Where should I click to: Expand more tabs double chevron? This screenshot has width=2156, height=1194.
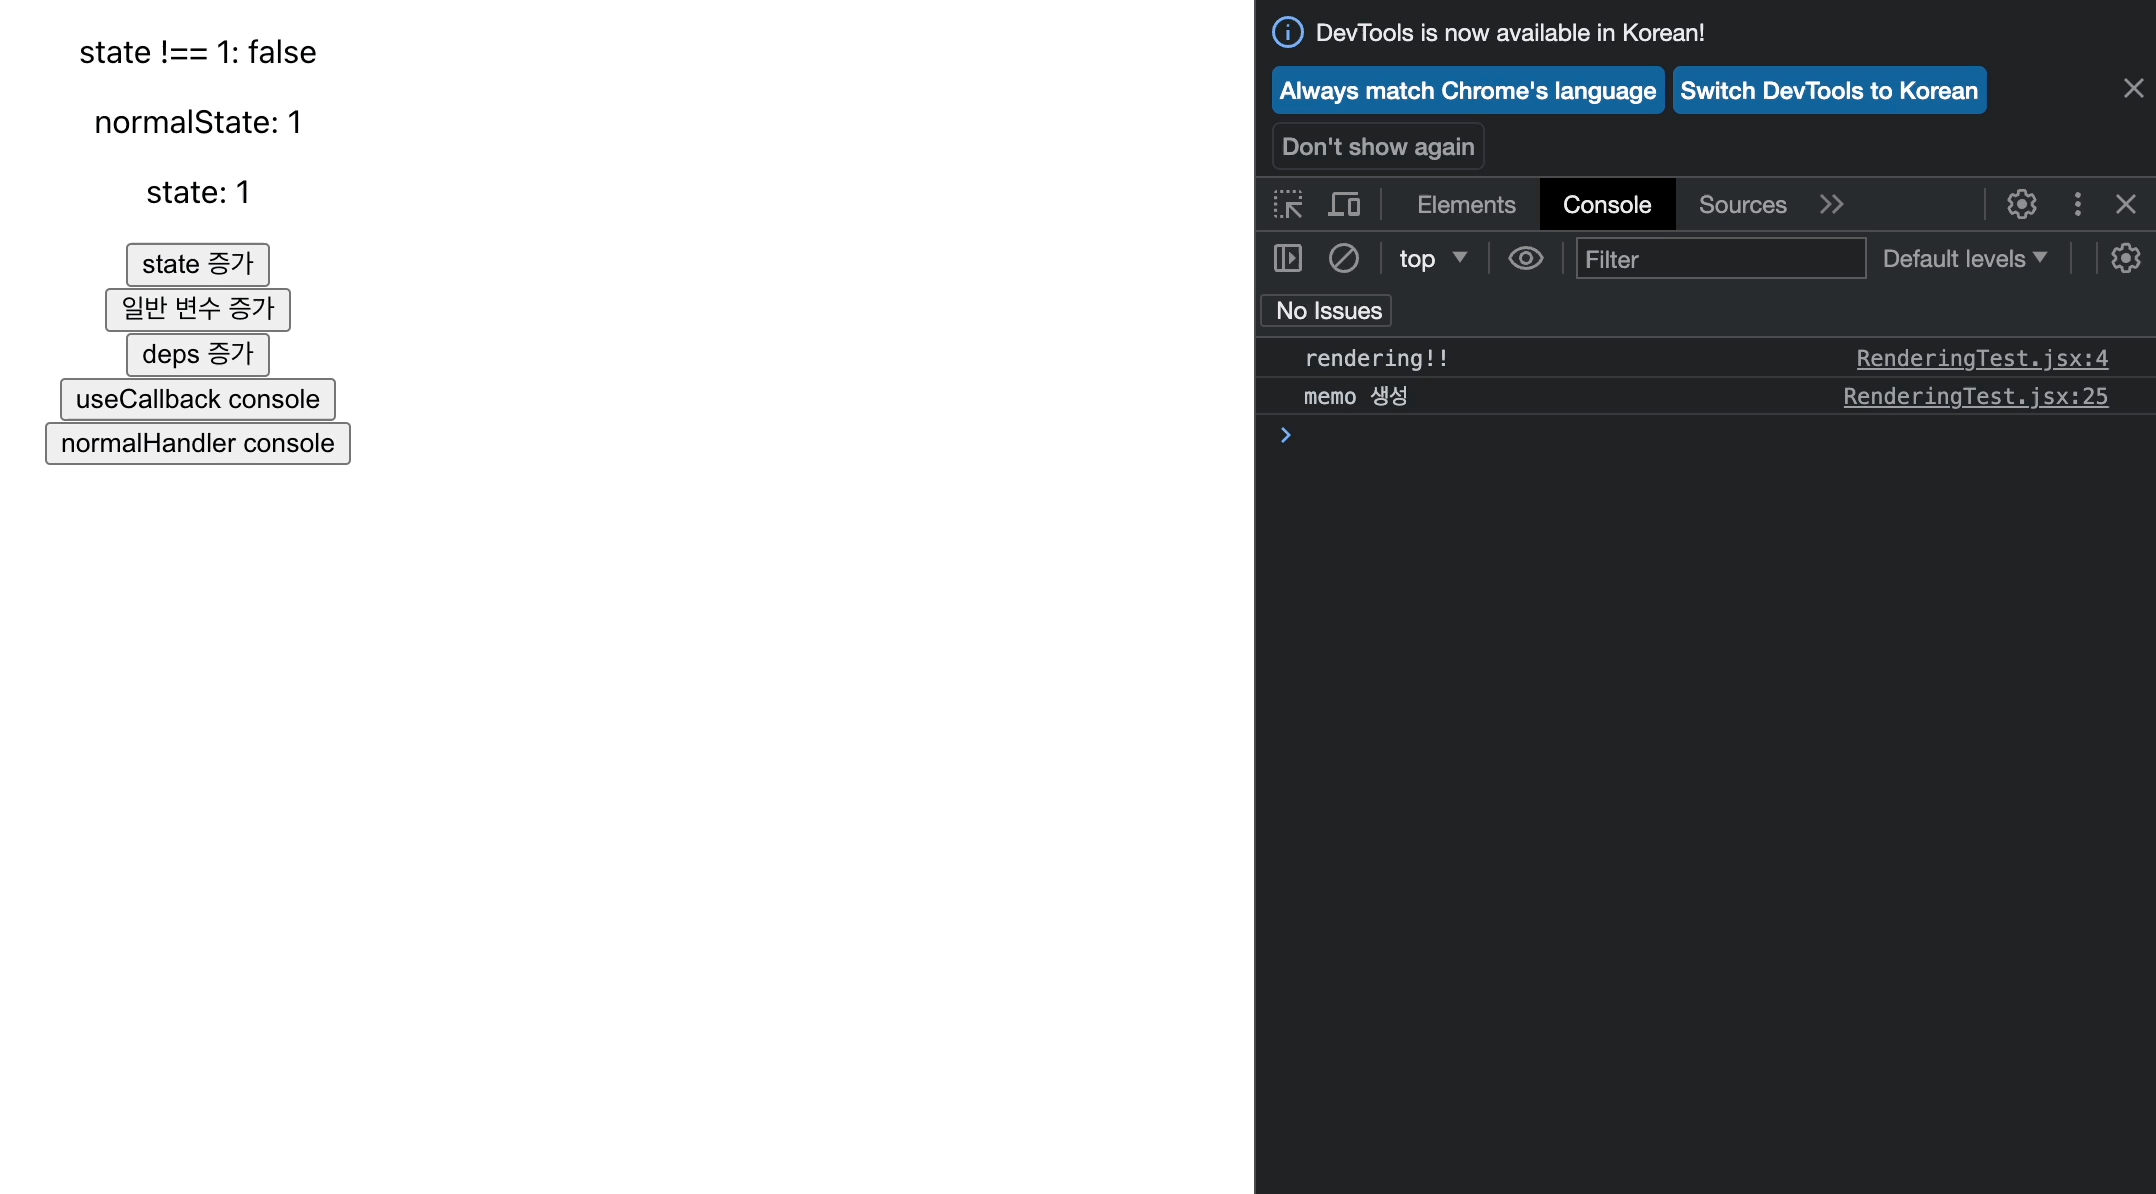[x=1831, y=205]
